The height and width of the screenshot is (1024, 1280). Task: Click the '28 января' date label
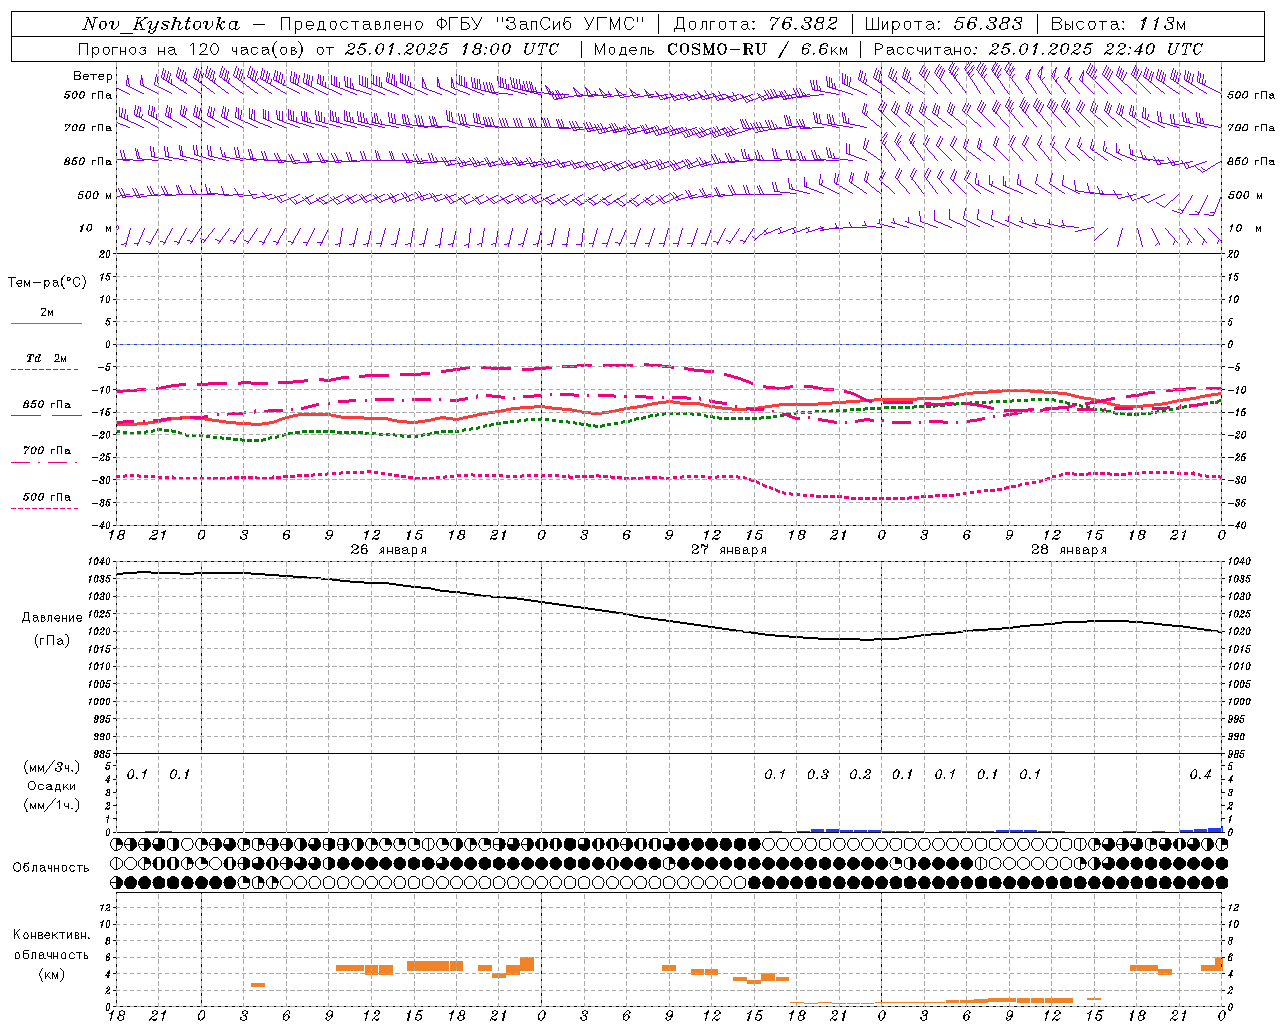(x=1069, y=550)
